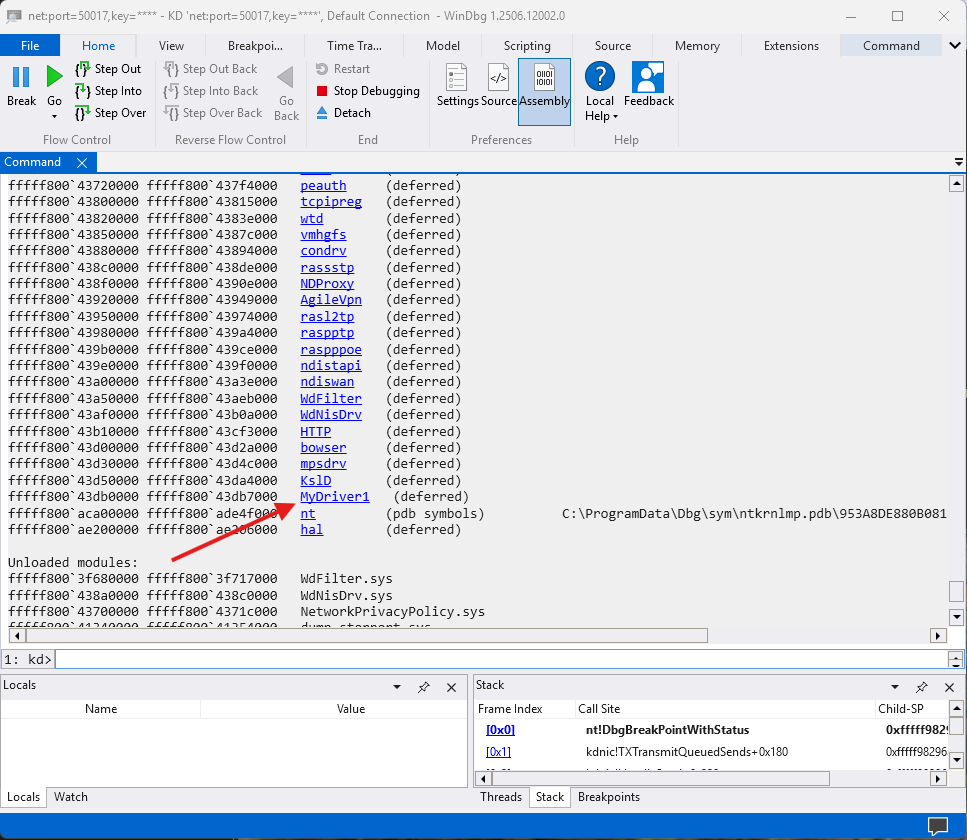967x840 pixels.
Task: Open the Breakpoints tab at the bottom
Action: [x=609, y=797]
